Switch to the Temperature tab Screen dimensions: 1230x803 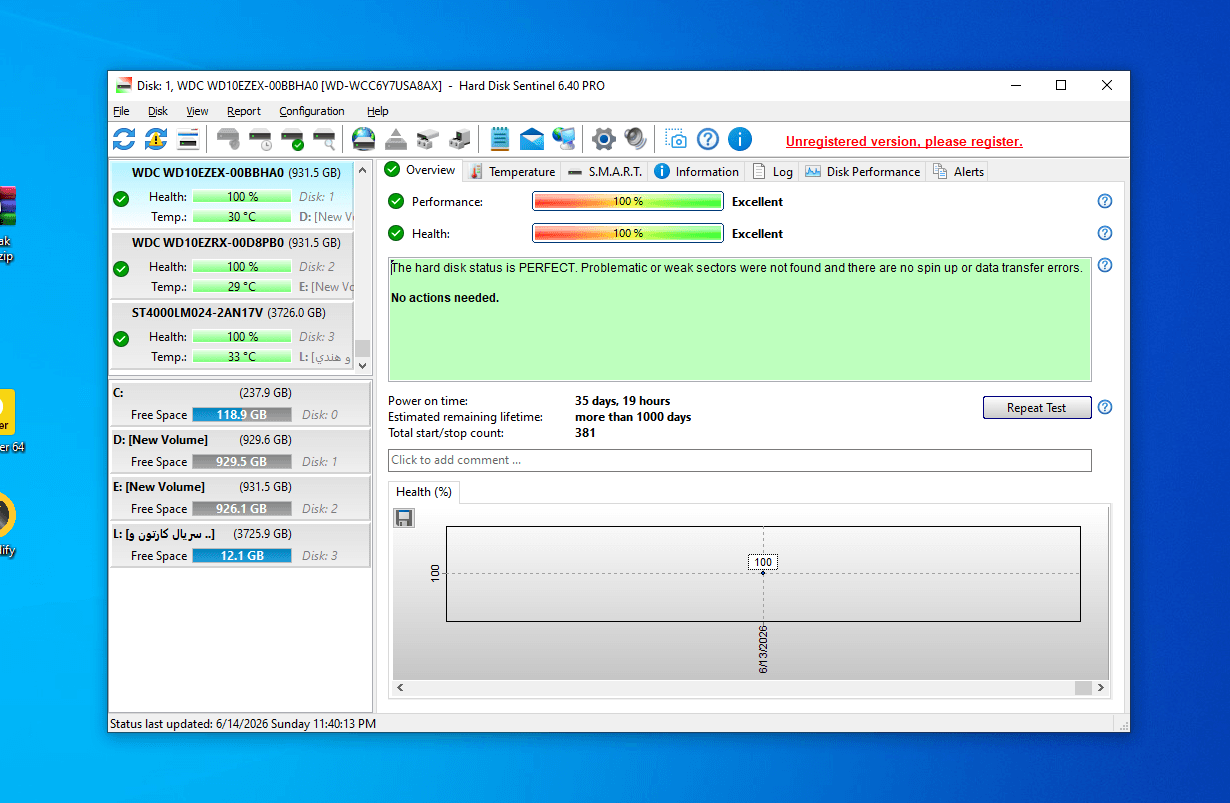[512, 172]
